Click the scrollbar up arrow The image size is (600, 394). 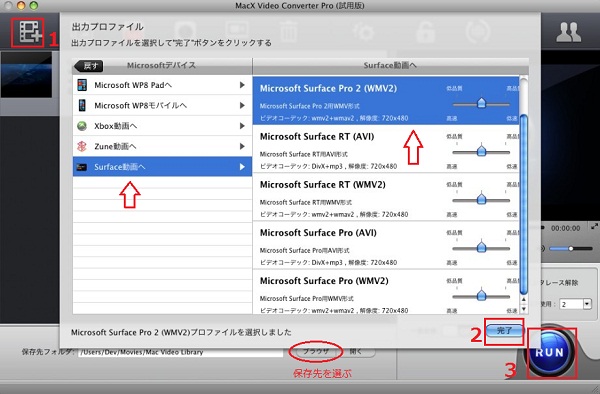[523, 300]
